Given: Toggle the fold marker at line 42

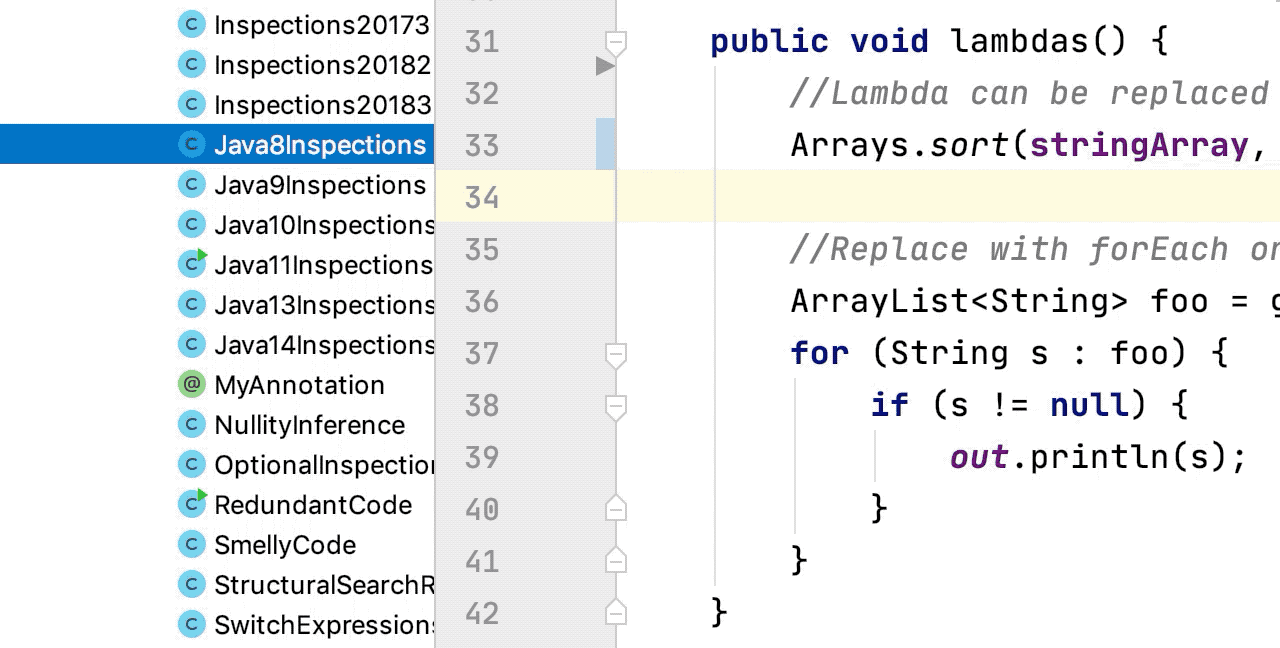Looking at the screenshot, I should [x=615, y=612].
